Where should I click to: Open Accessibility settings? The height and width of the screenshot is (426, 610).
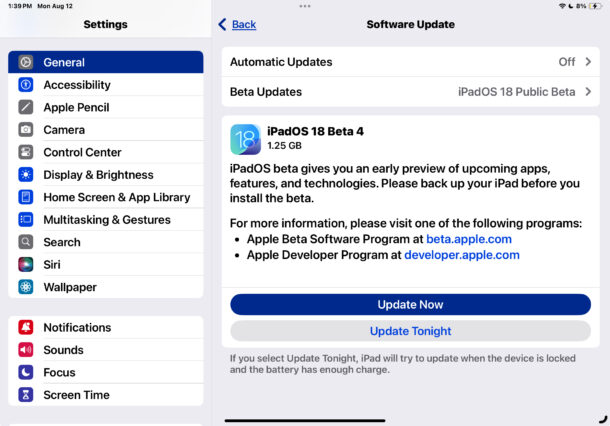point(106,85)
